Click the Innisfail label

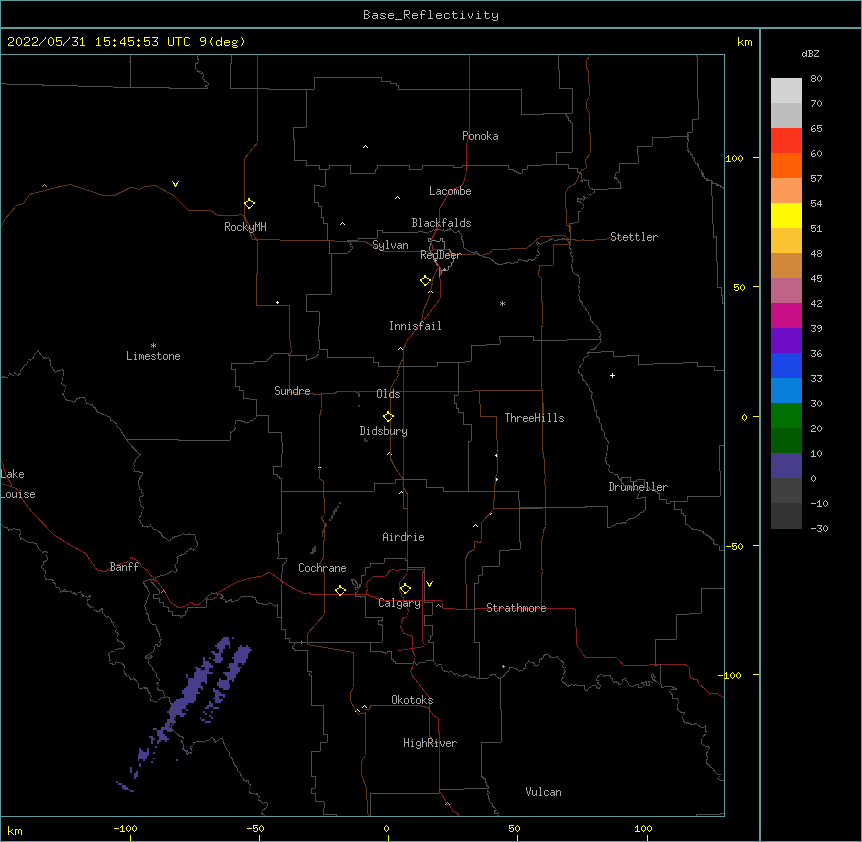(415, 326)
